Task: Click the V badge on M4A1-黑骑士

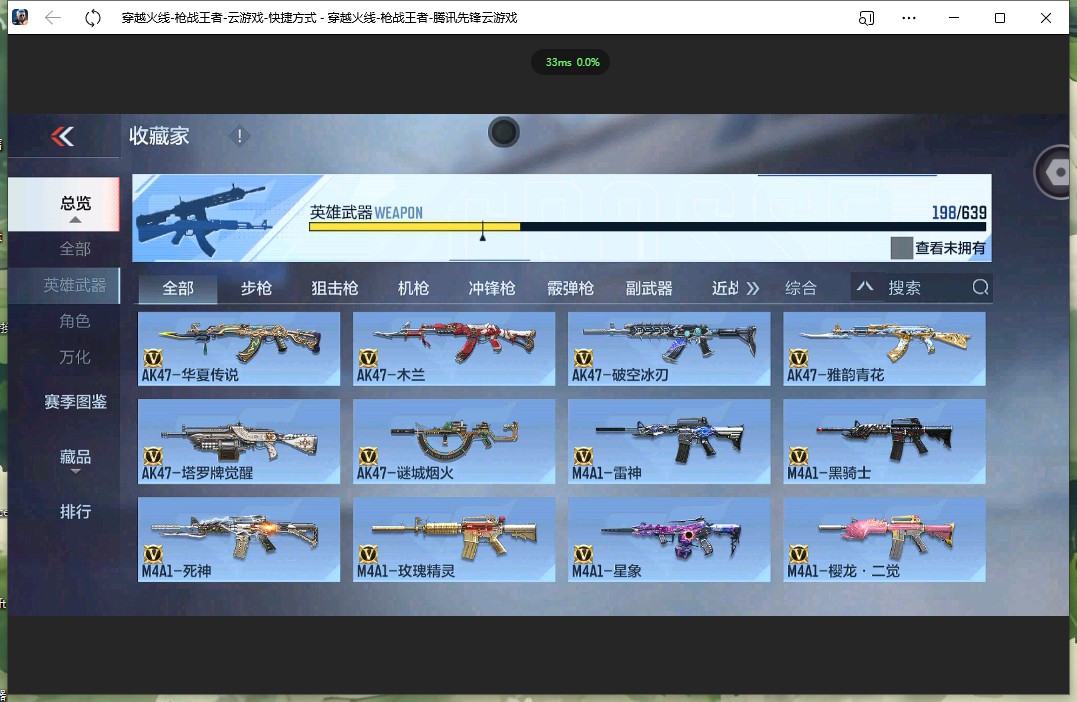Action: click(x=798, y=455)
